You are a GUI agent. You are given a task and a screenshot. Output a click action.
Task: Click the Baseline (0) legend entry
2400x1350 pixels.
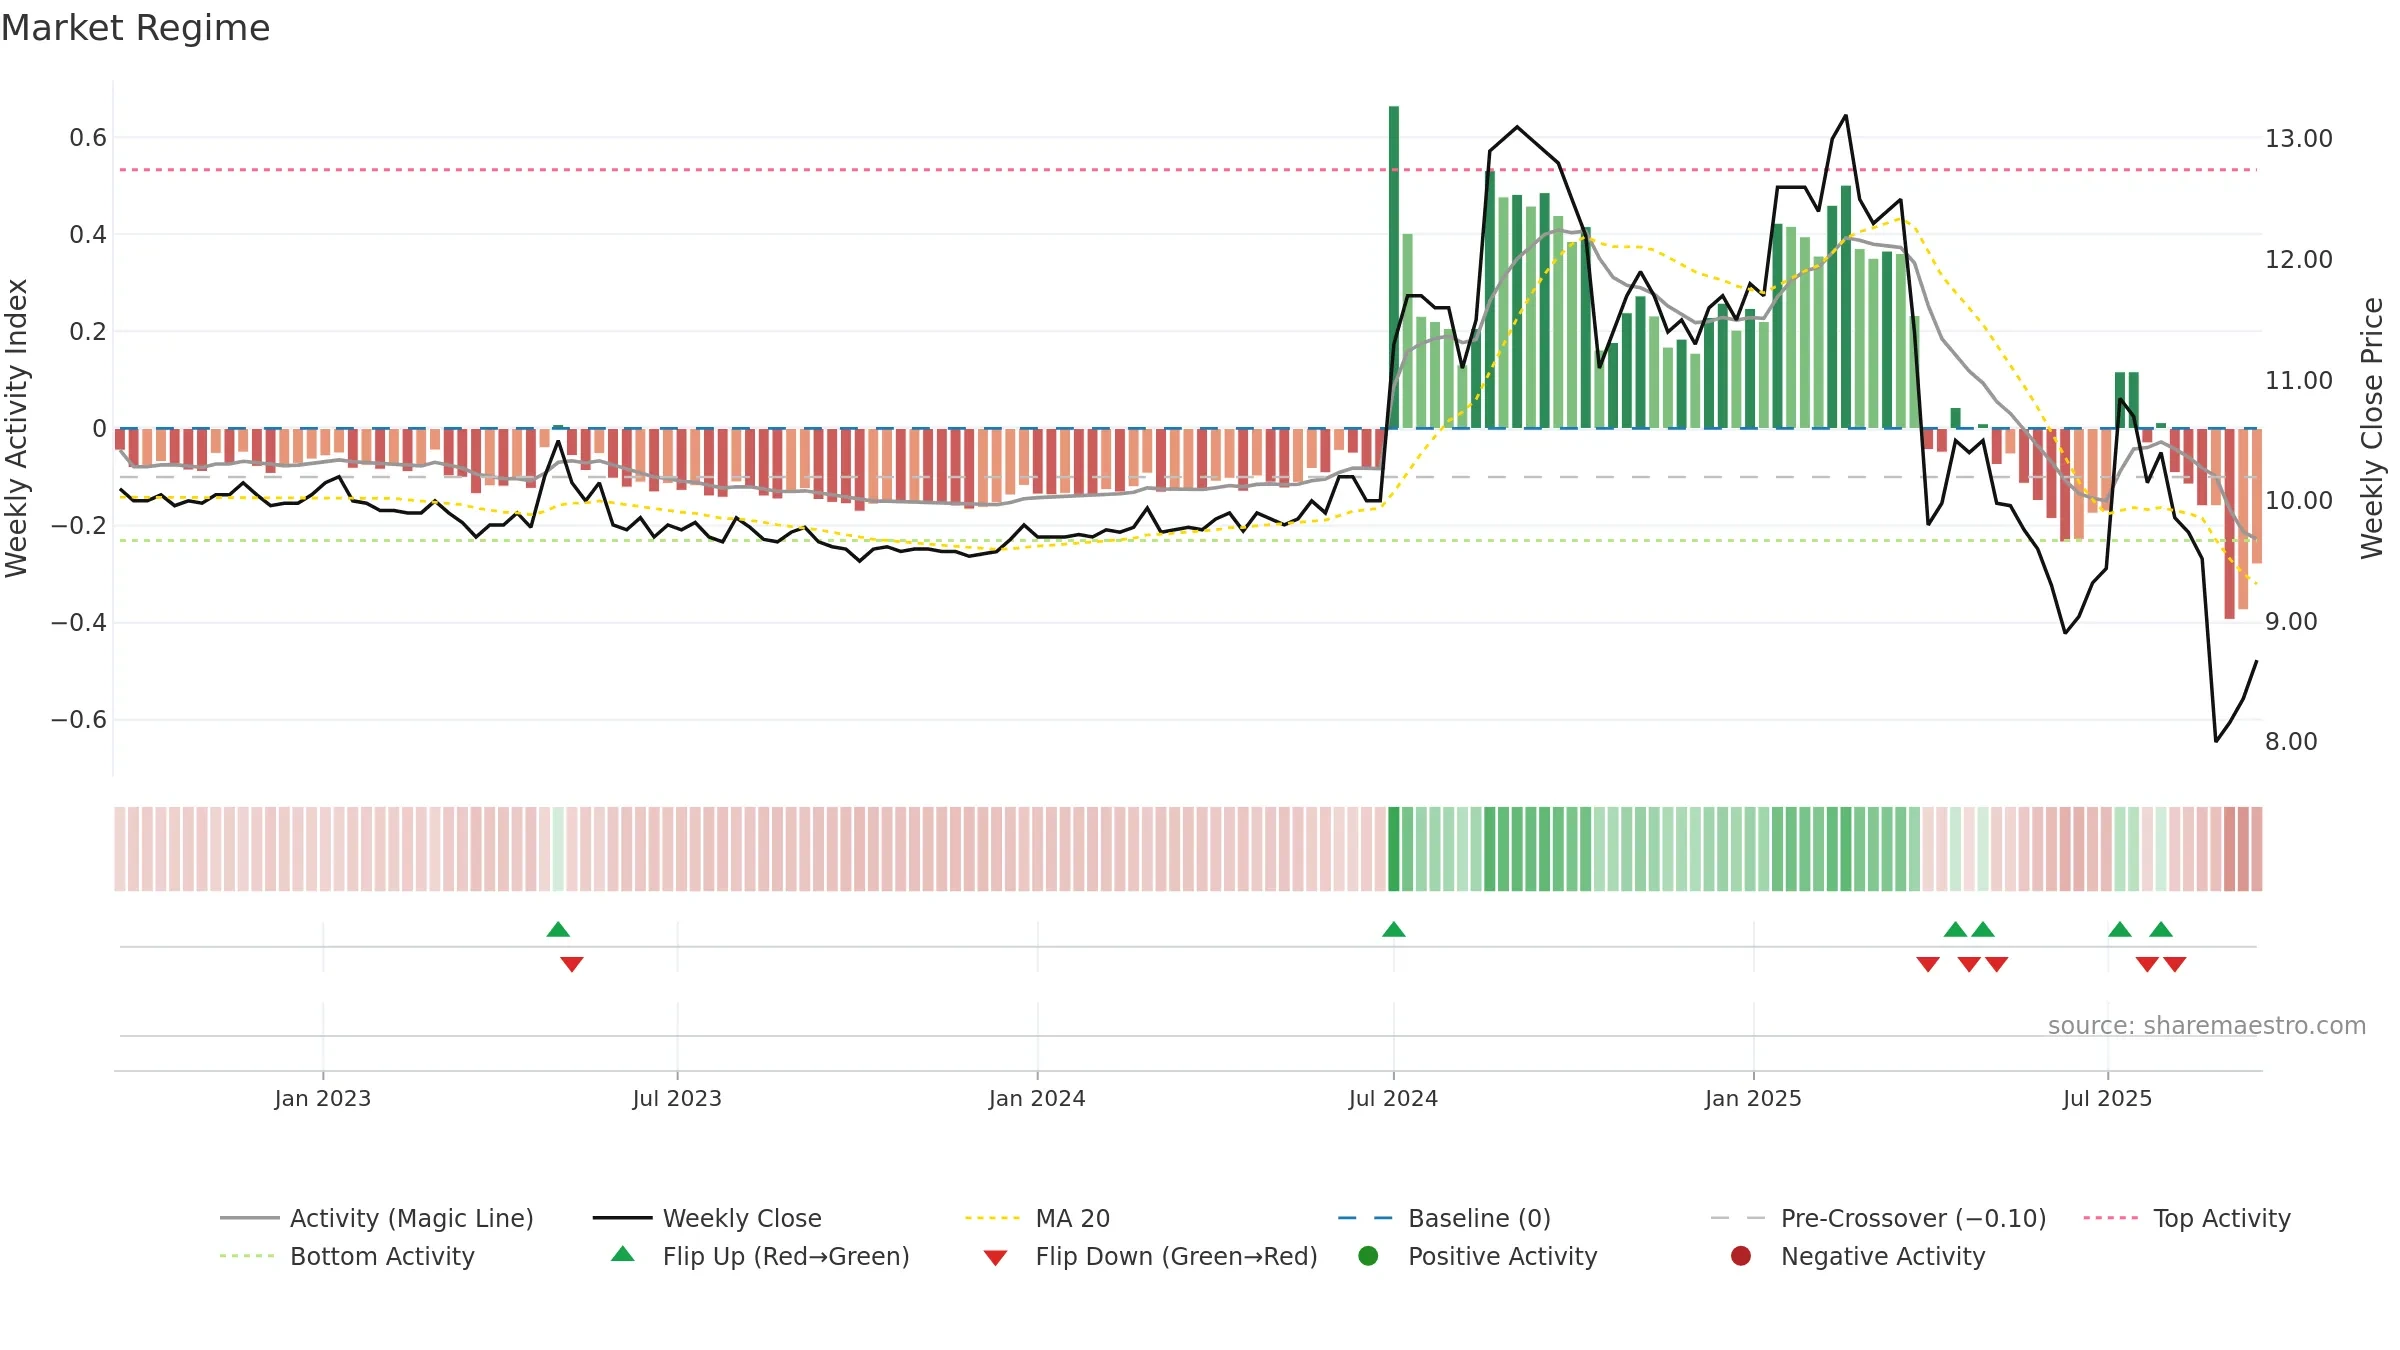pos(1444,1218)
